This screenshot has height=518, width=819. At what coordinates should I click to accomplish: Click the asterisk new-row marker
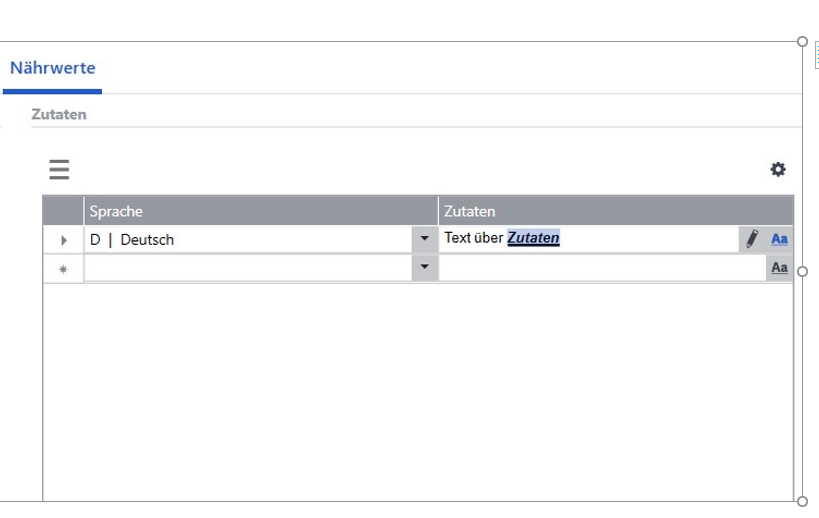[x=63, y=269]
